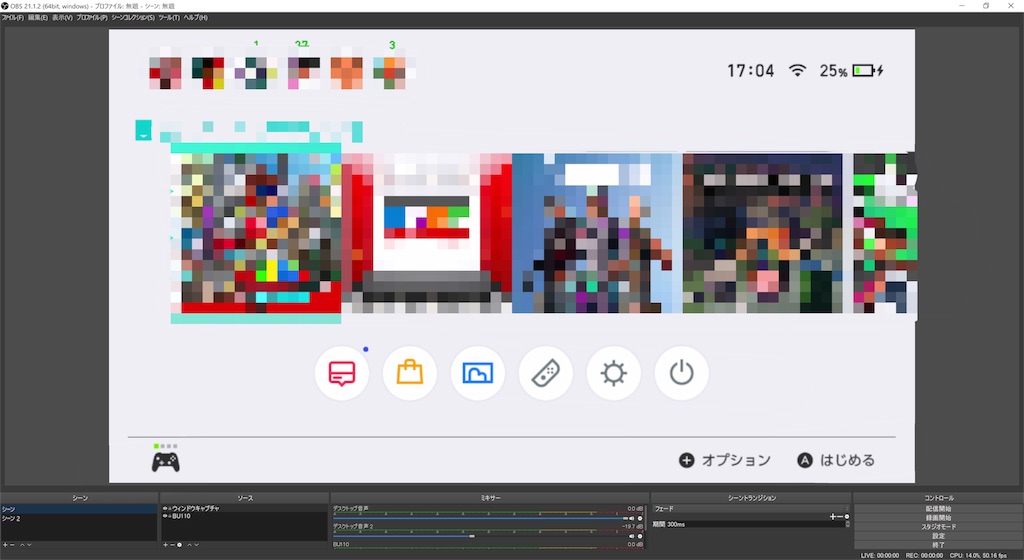
Task: Add a new source with plus button
Action: (x=165, y=545)
